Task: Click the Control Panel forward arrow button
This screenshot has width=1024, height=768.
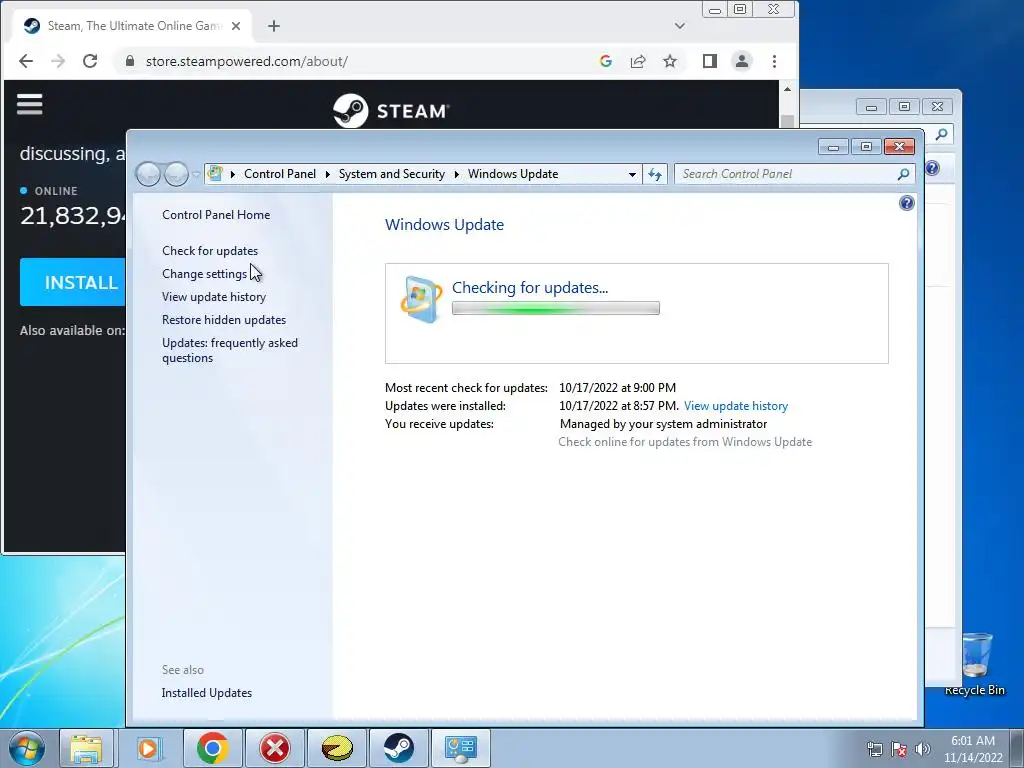Action: (x=176, y=174)
